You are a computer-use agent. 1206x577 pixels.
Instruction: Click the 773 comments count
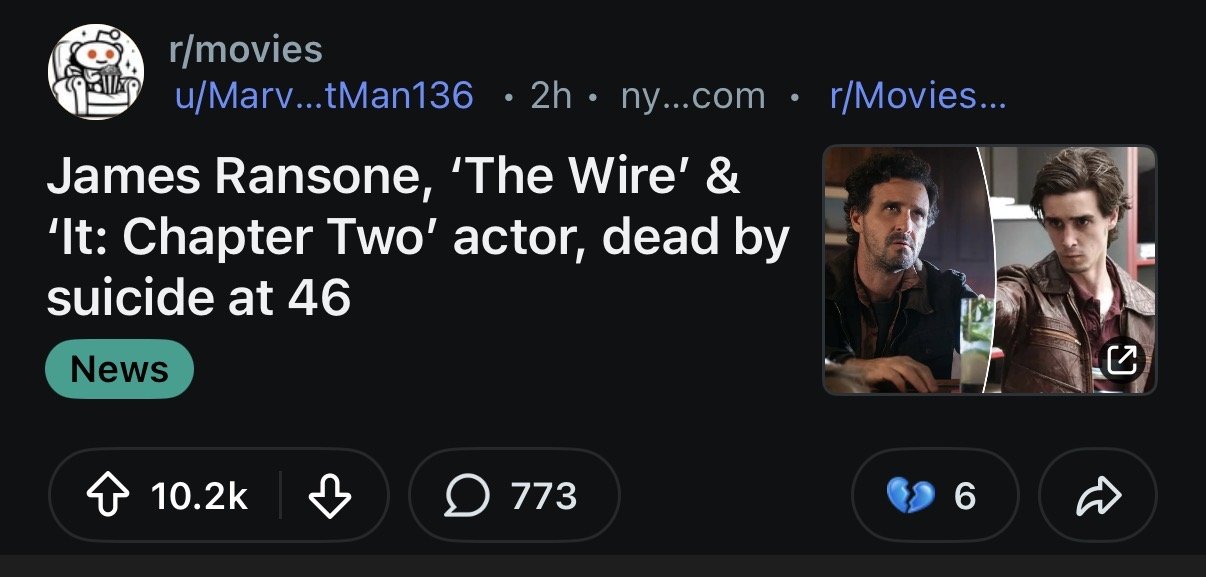[544, 496]
